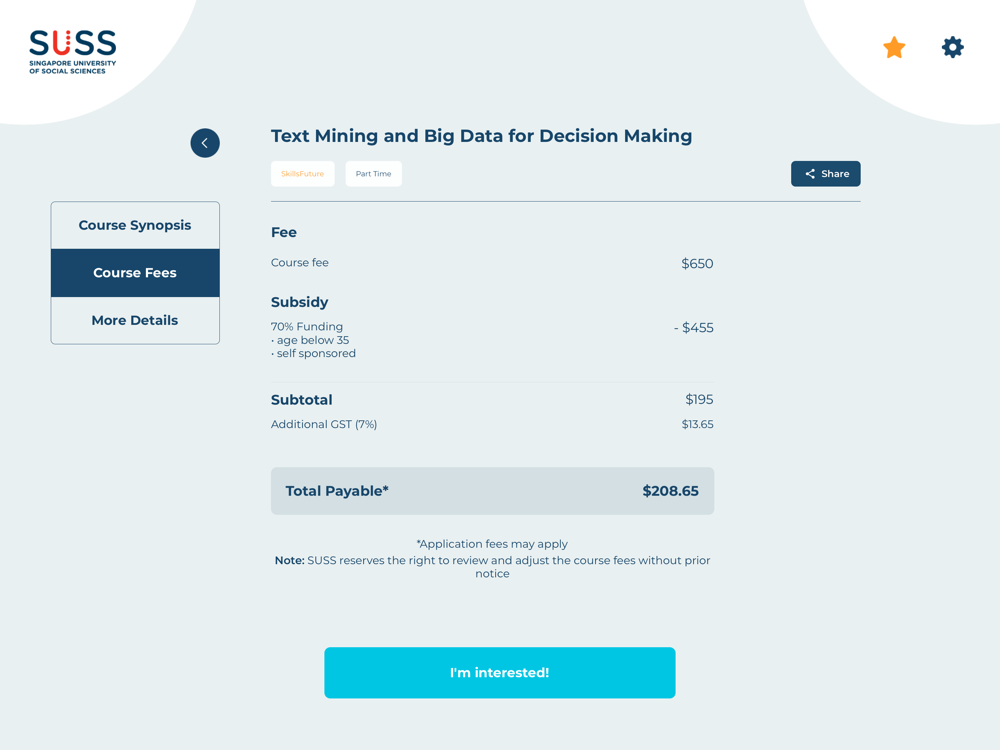Click the $208.65 total amount
Screen dimensions: 1000x750
click(670, 491)
